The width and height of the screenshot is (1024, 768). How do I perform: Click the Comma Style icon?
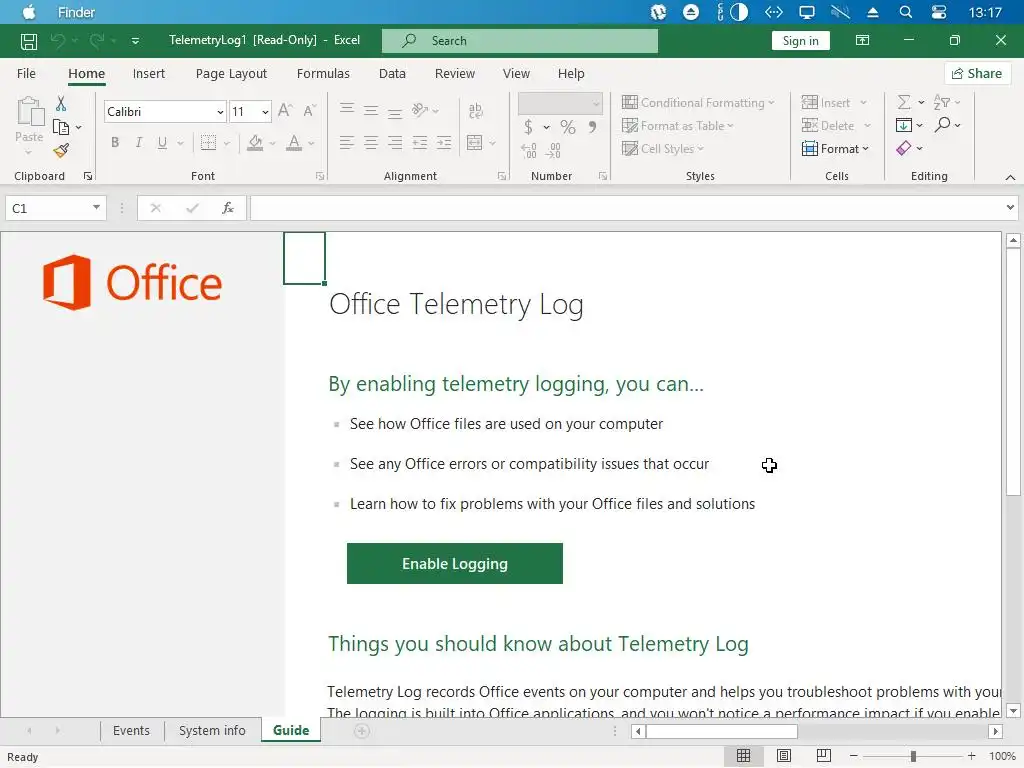click(x=592, y=127)
